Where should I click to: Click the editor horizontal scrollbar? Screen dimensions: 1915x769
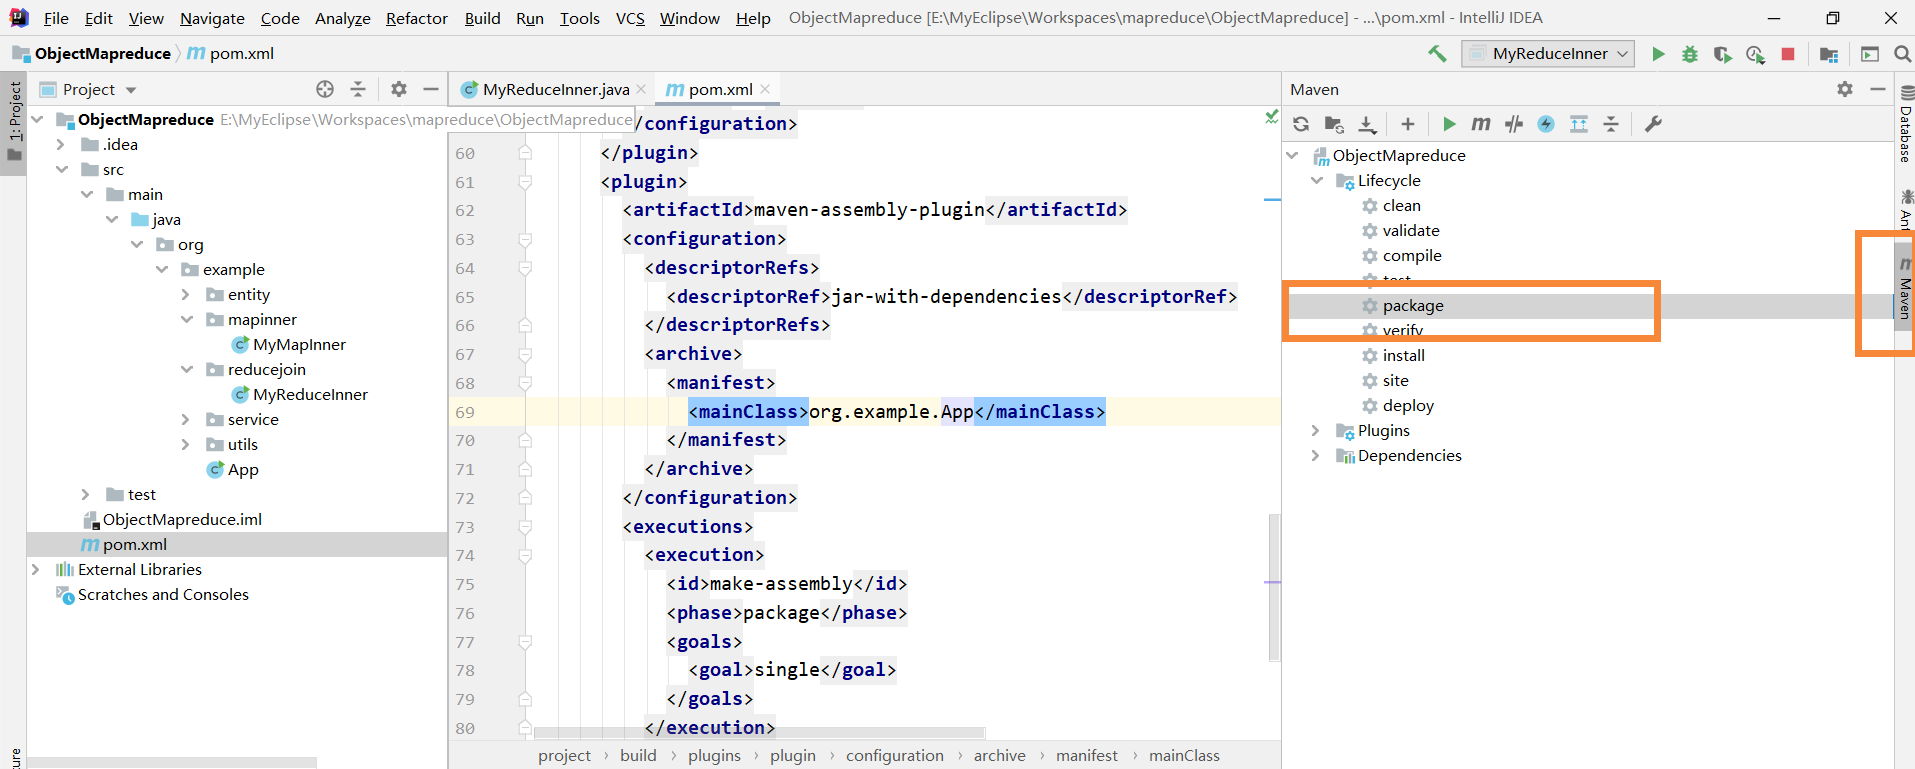pyautogui.click(x=759, y=733)
